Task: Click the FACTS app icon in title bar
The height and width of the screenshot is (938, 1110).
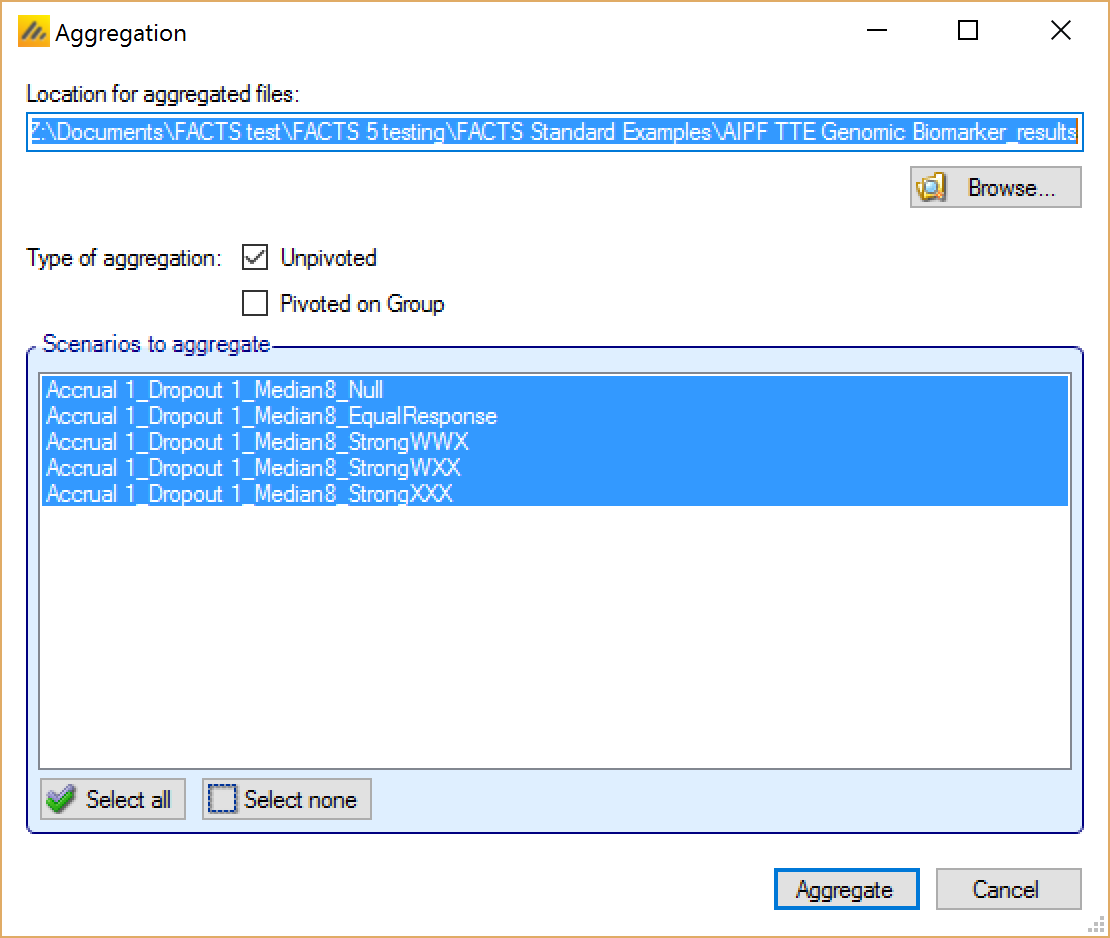Action: point(33,33)
